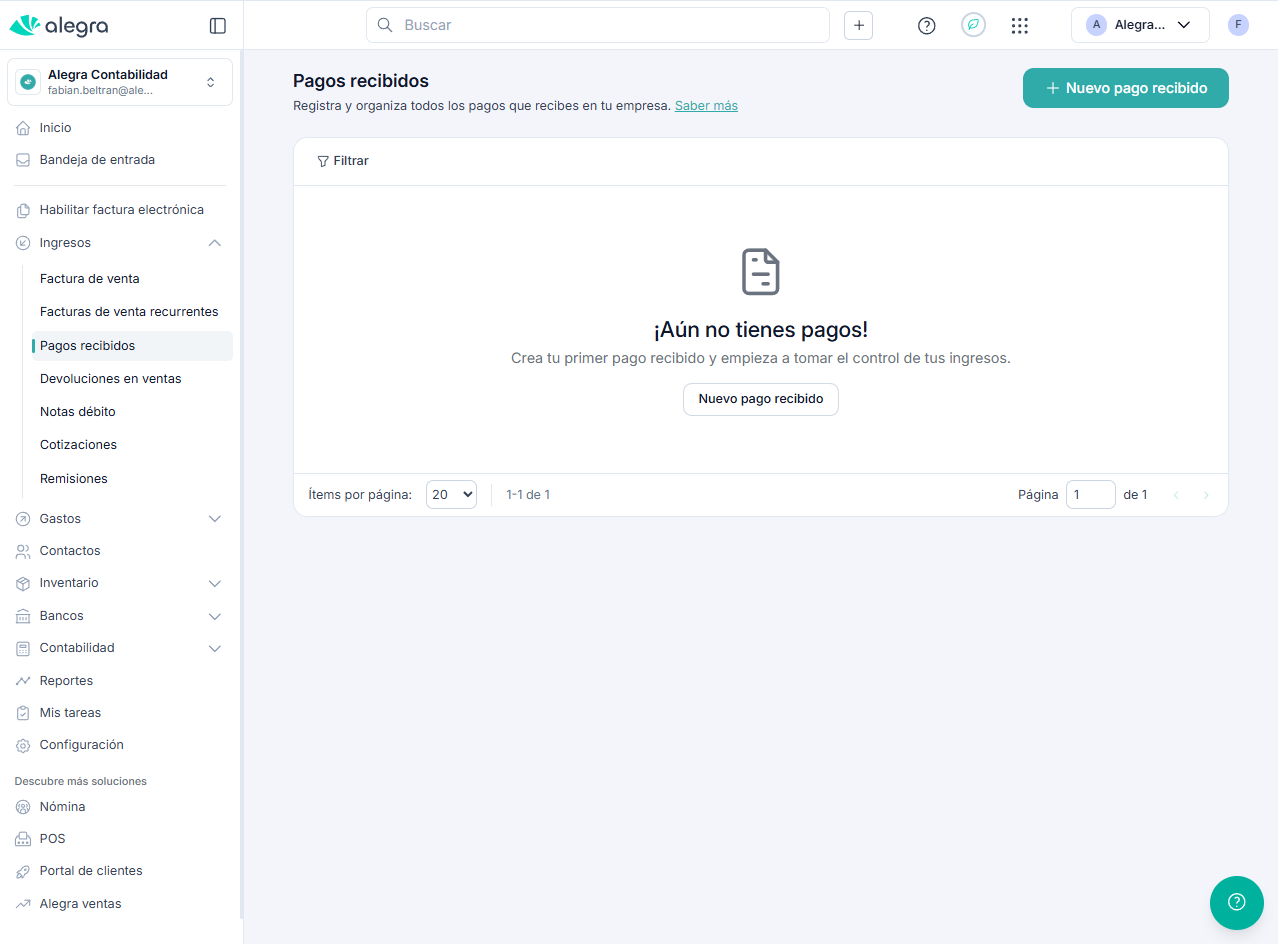This screenshot has height=944, width=1278.
Task: Click the green Nuevo pago recibido button
Action: point(1125,88)
